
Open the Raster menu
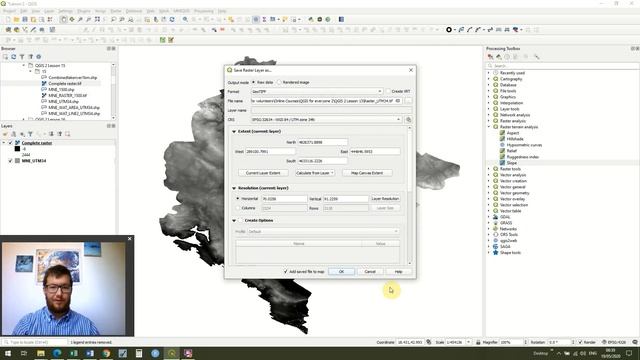116,11
